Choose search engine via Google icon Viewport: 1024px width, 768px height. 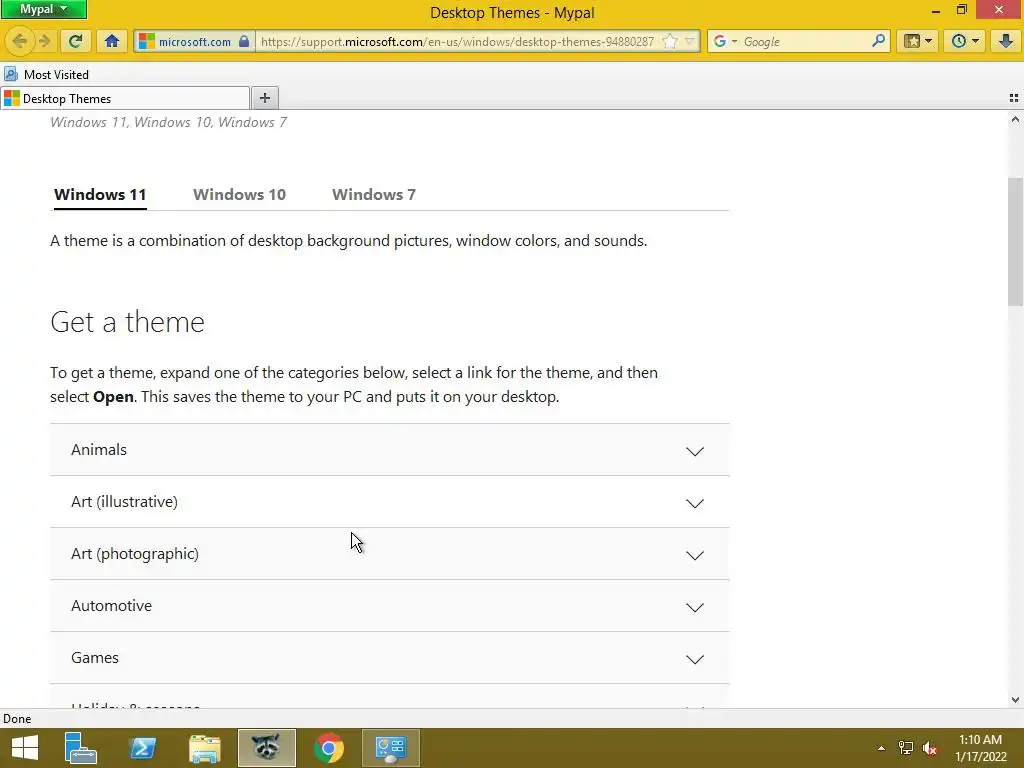pos(724,41)
